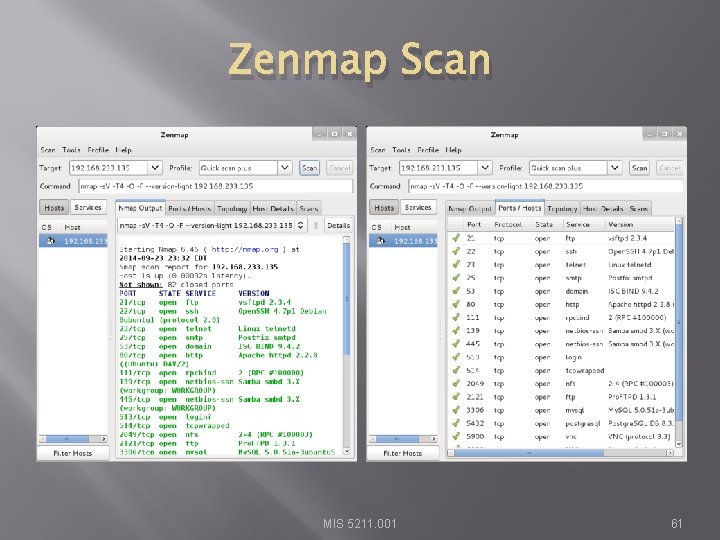
Task: Click Filter Hosts button in left window
Action: click(x=73, y=453)
